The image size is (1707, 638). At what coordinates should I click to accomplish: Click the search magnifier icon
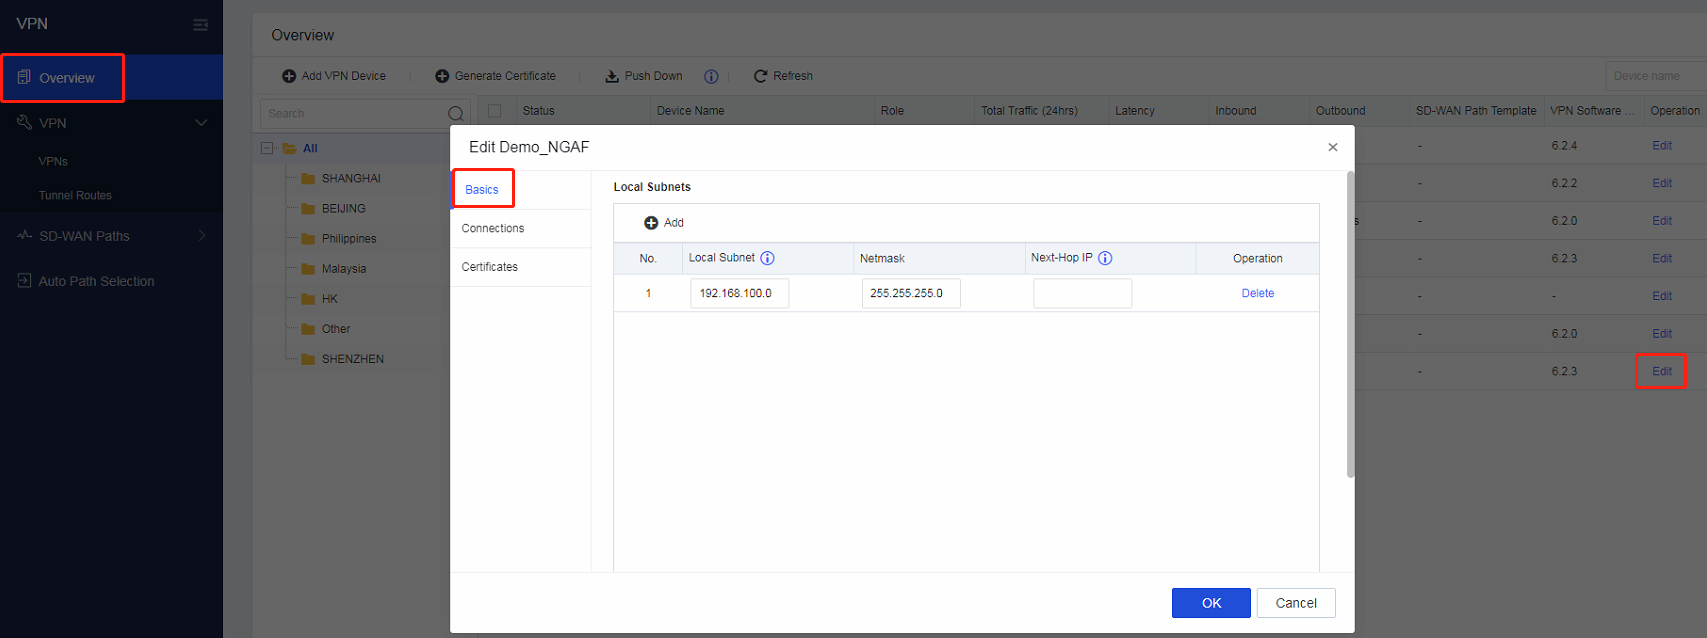click(x=455, y=113)
